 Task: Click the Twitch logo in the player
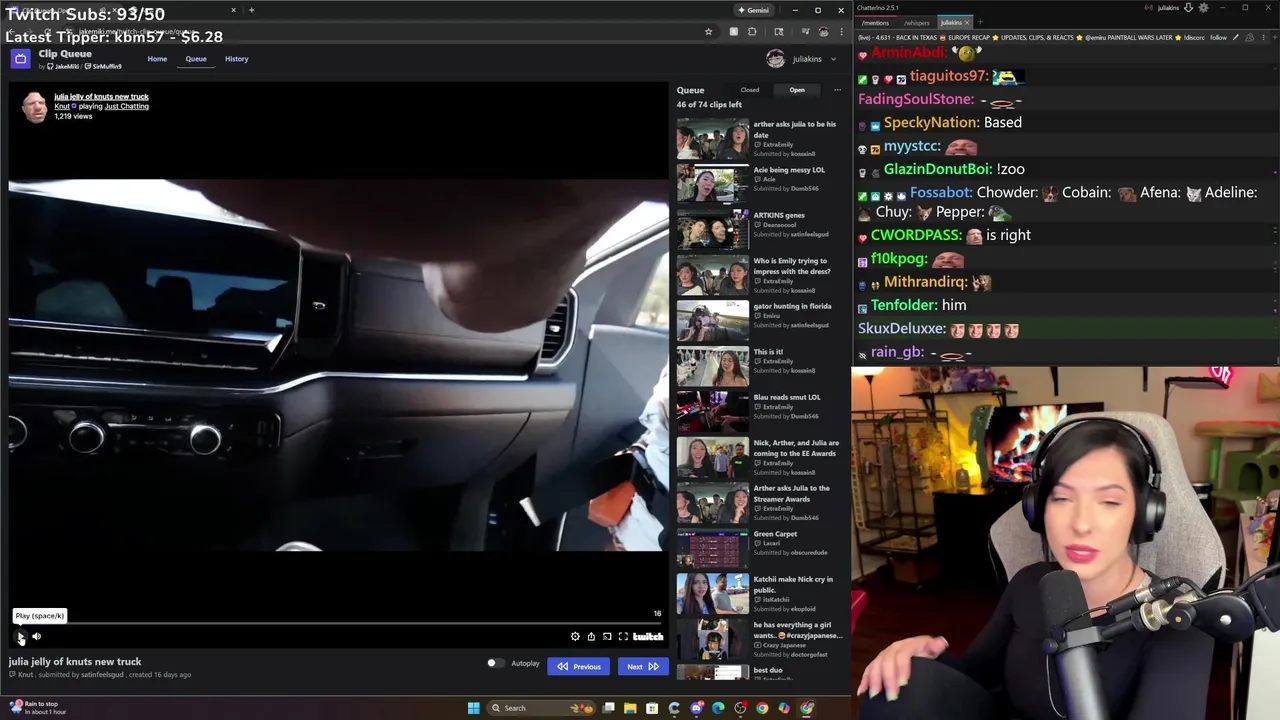coord(648,637)
